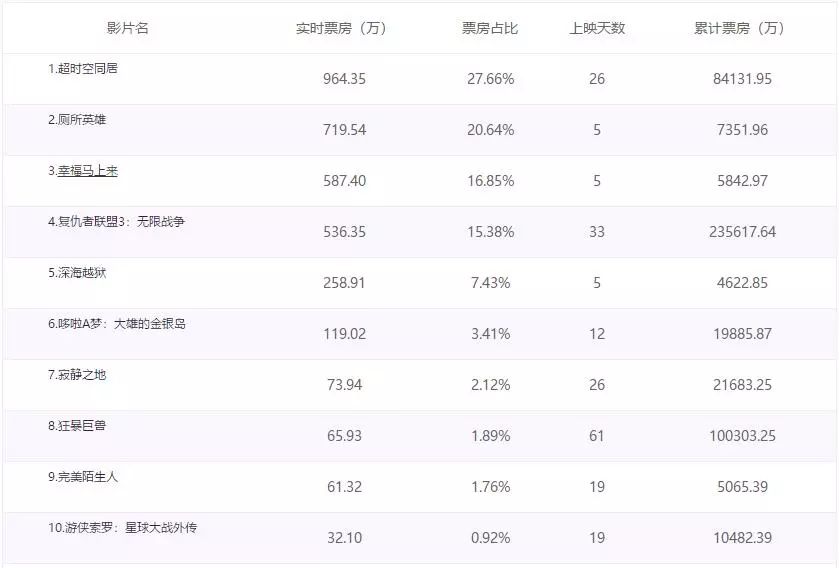Click the share percentage 1.76%
The width and height of the screenshot is (839, 568).
tap(491, 487)
